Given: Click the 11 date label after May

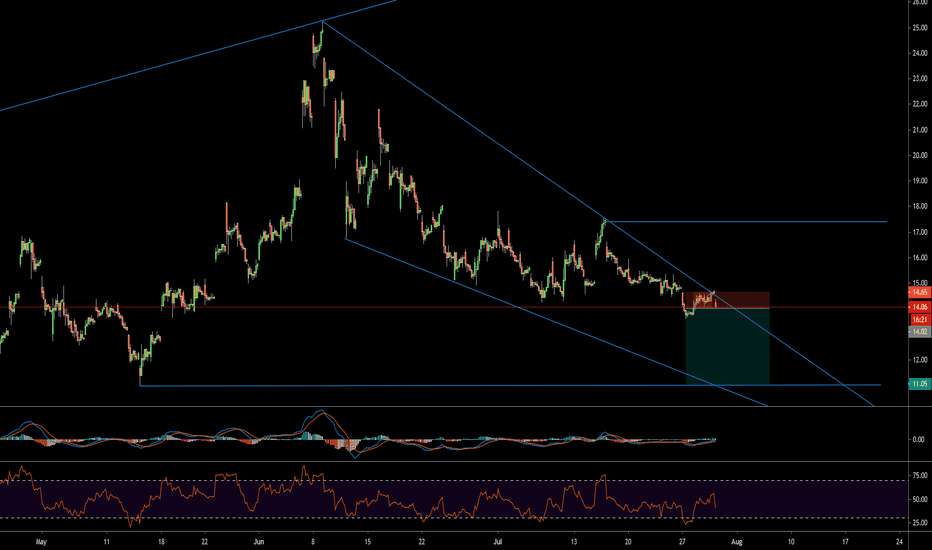Looking at the screenshot, I should tap(106, 542).
